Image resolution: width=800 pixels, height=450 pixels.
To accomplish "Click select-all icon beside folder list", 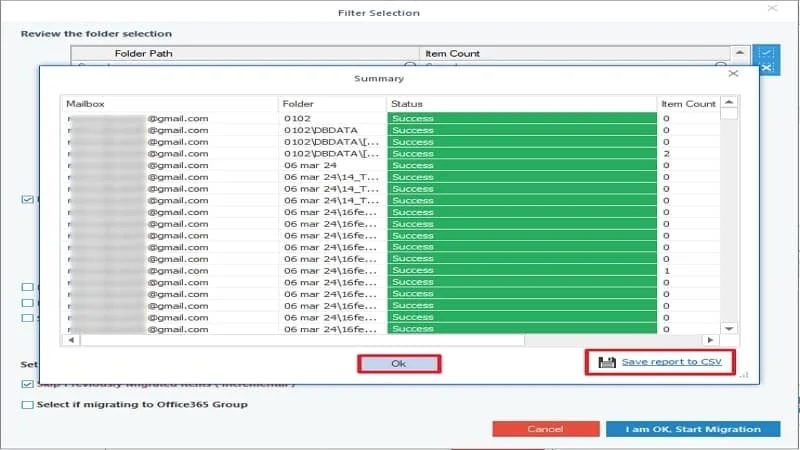I will point(766,54).
